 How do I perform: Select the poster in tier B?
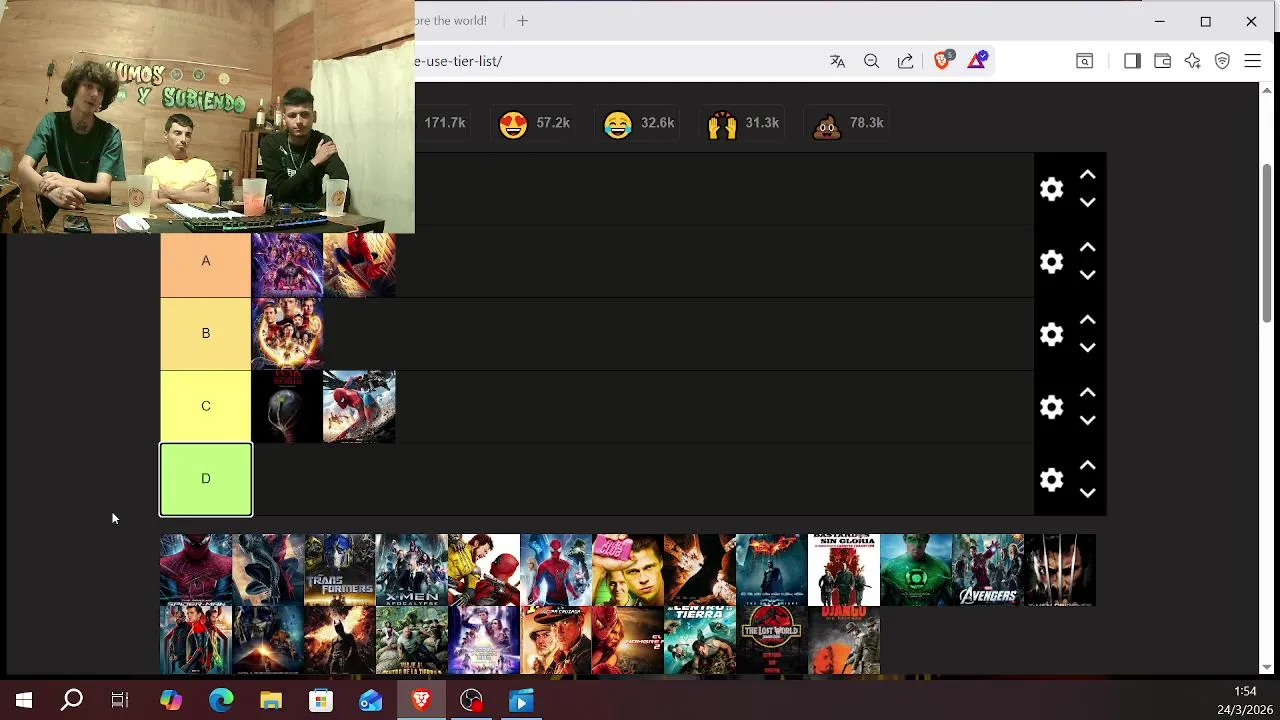287,334
